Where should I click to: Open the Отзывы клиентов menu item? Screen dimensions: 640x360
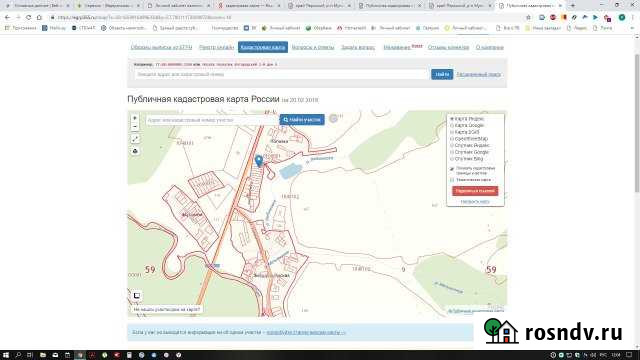[448, 47]
